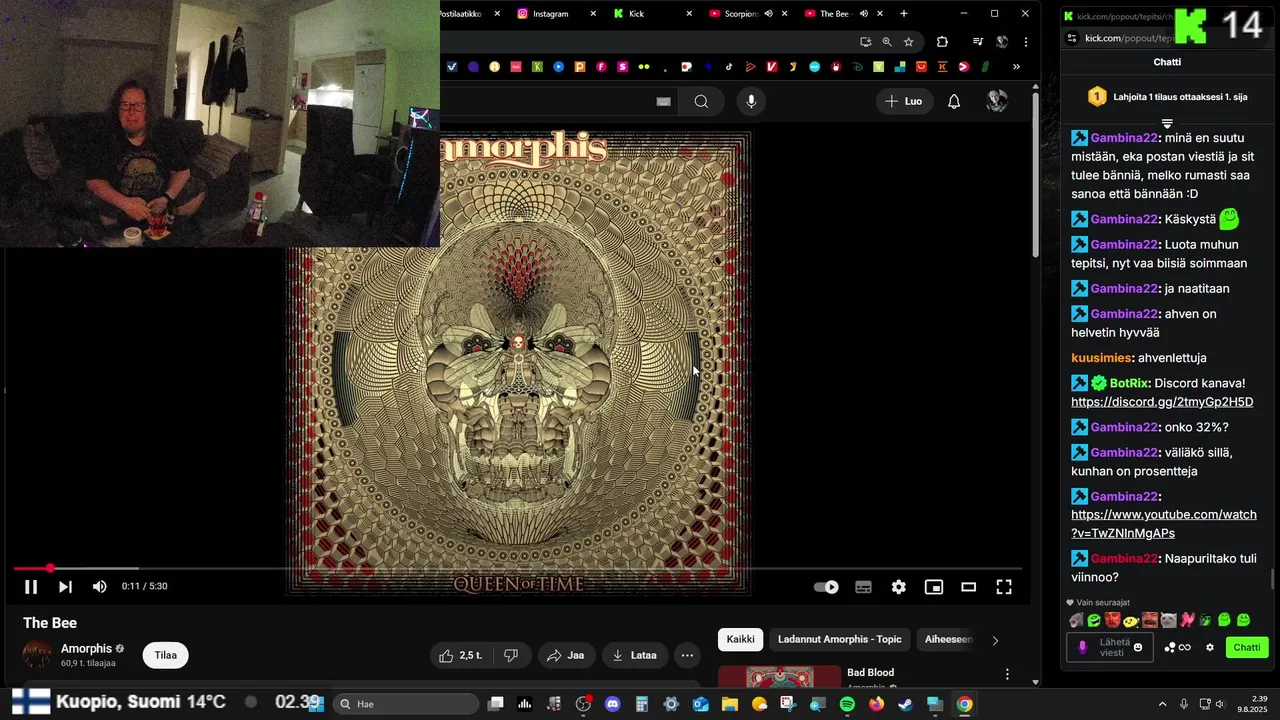Mute the YouTube player volume
Image resolution: width=1280 pixels, height=720 pixels.
coord(99,587)
